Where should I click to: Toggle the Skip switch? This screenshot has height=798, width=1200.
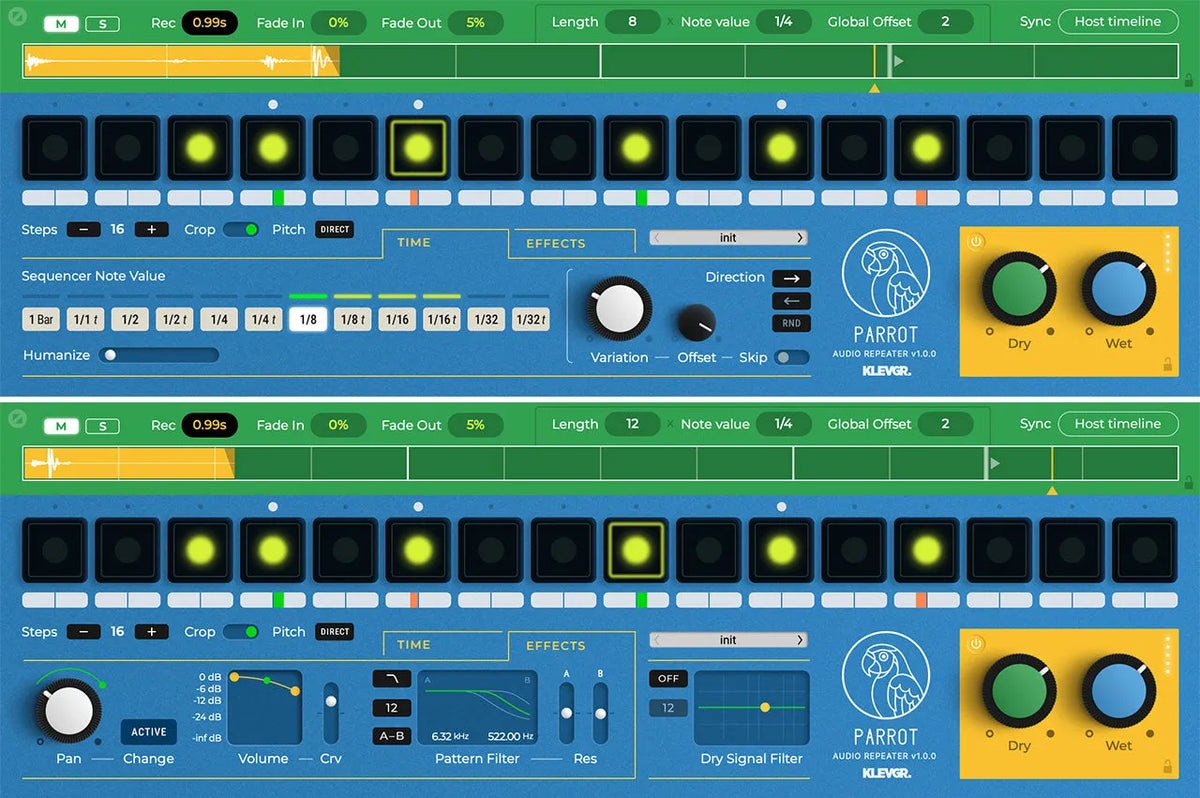coord(791,357)
